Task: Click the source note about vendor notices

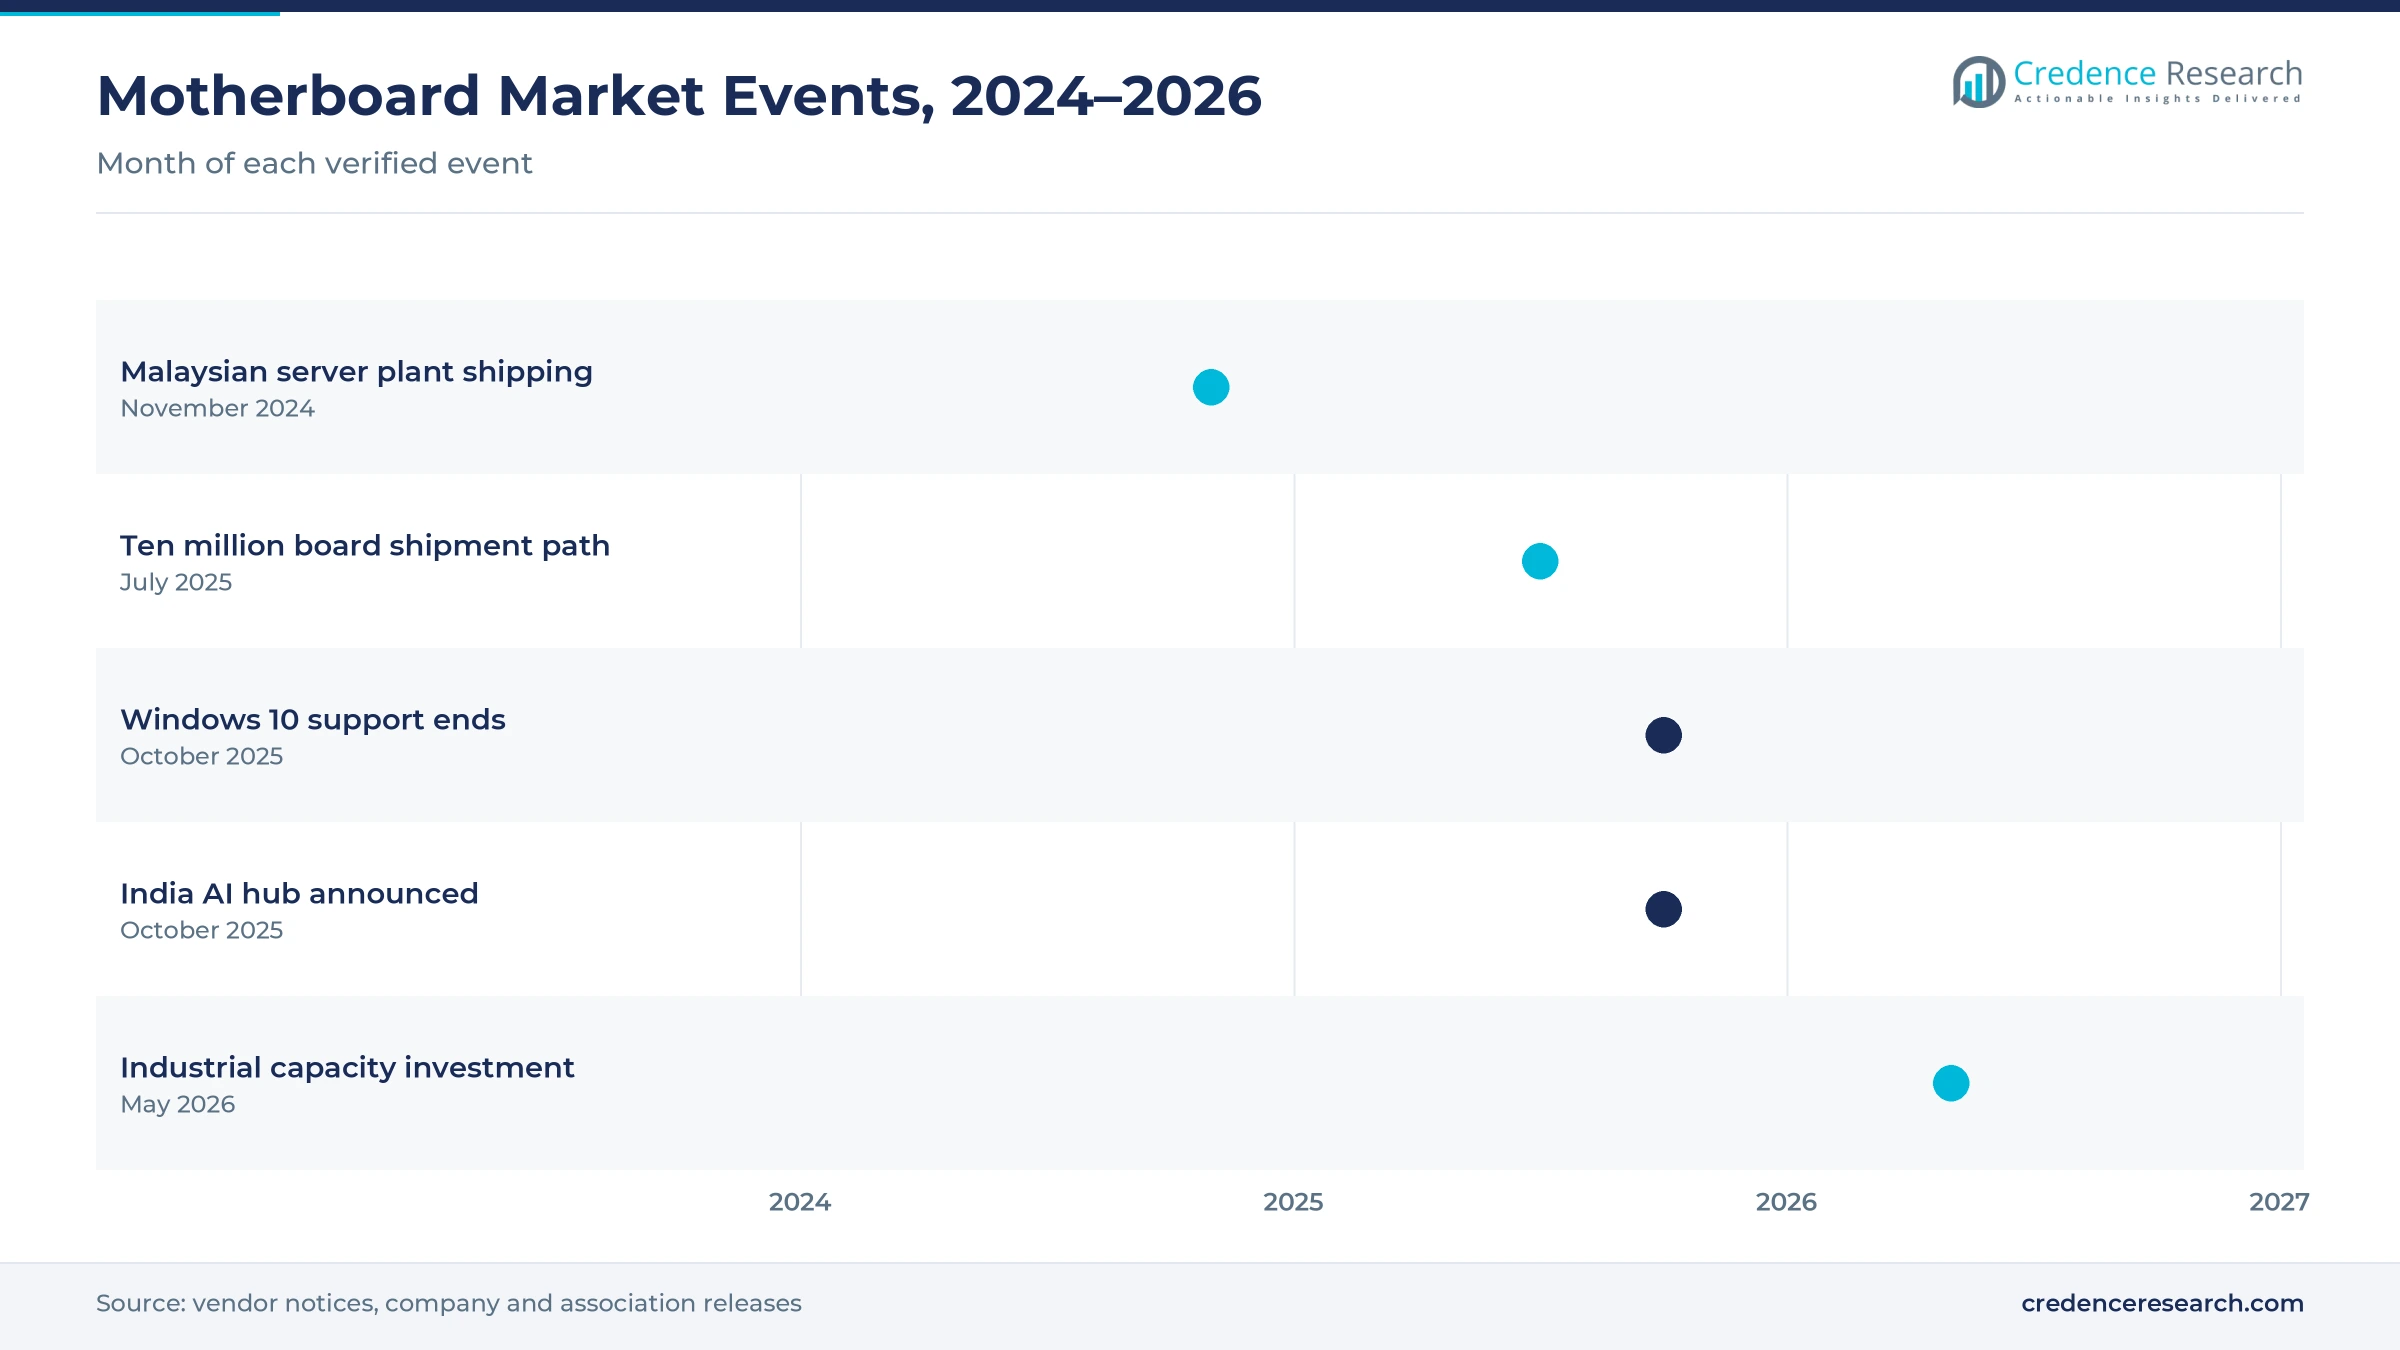Action: pos(449,1303)
